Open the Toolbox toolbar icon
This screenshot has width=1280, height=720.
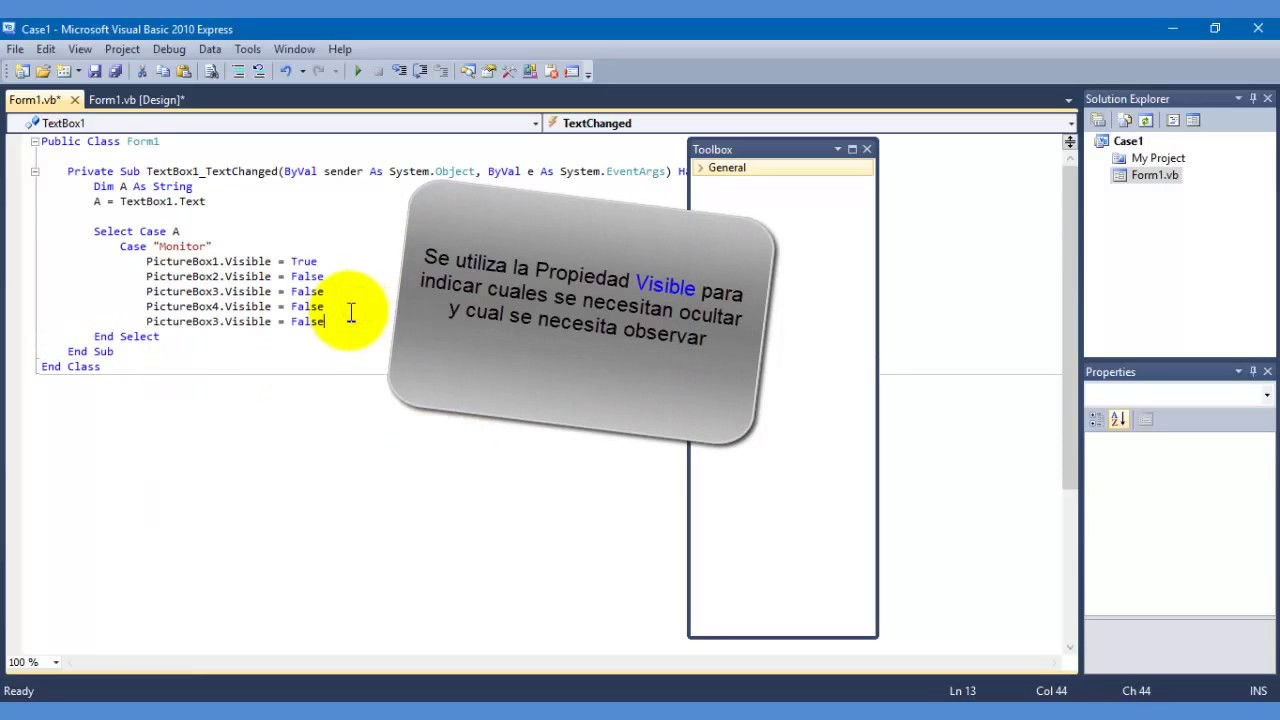(509, 72)
